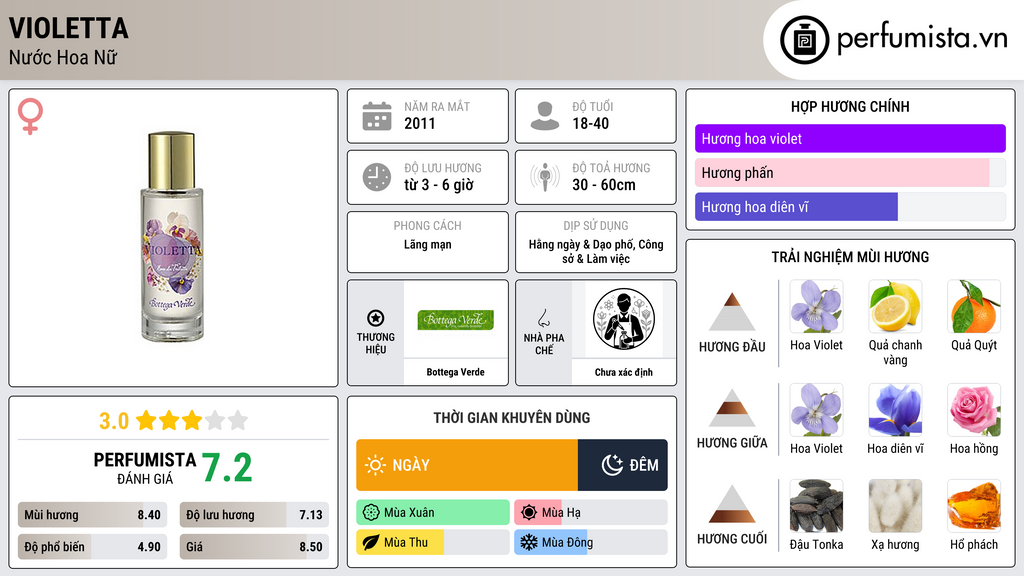Screen dimensions: 1024x576
Task: Click the Độ lưu hương 7.13 rating bar
Action: (x=254, y=515)
